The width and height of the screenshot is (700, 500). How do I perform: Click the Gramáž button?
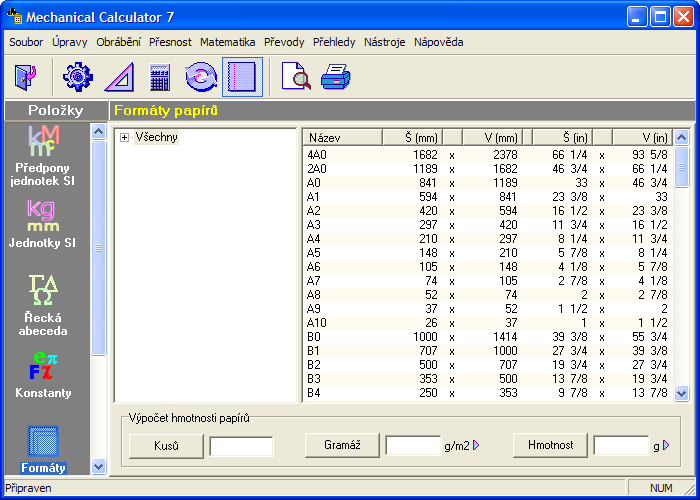coord(342,445)
